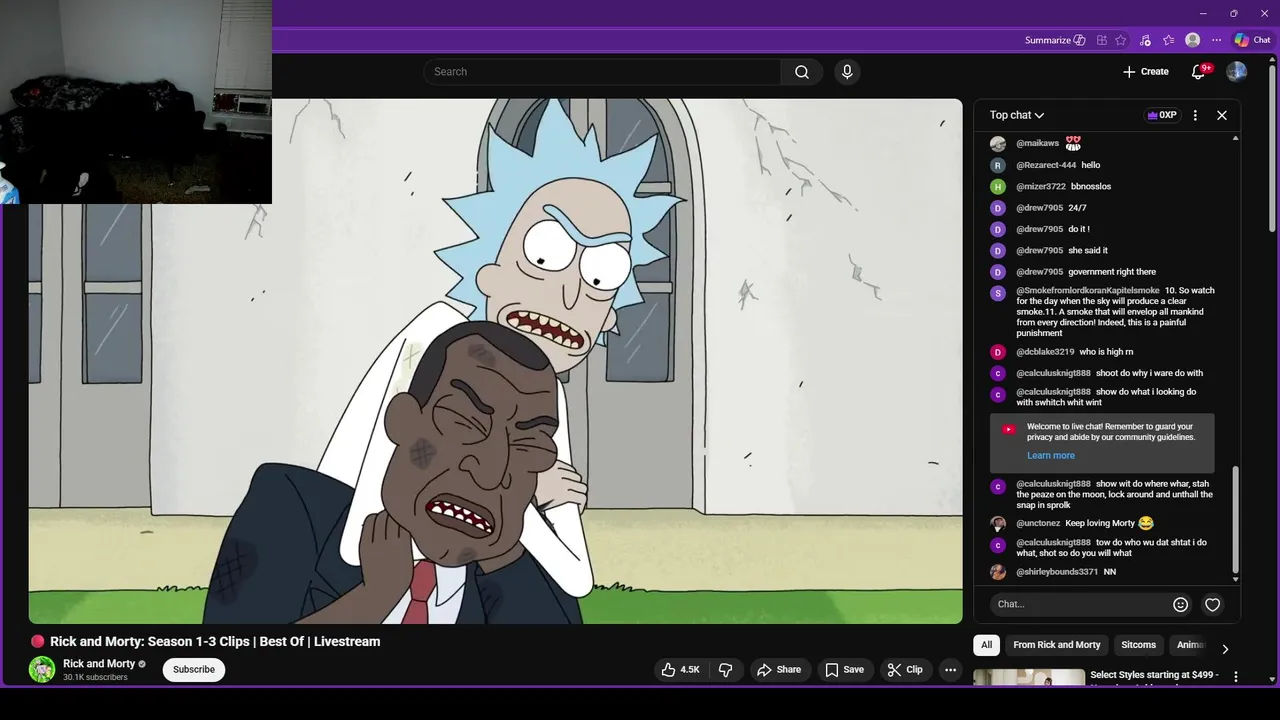Select the All filter chip
Viewport: 1280px width, 720px height.
[x=986, y=645]
